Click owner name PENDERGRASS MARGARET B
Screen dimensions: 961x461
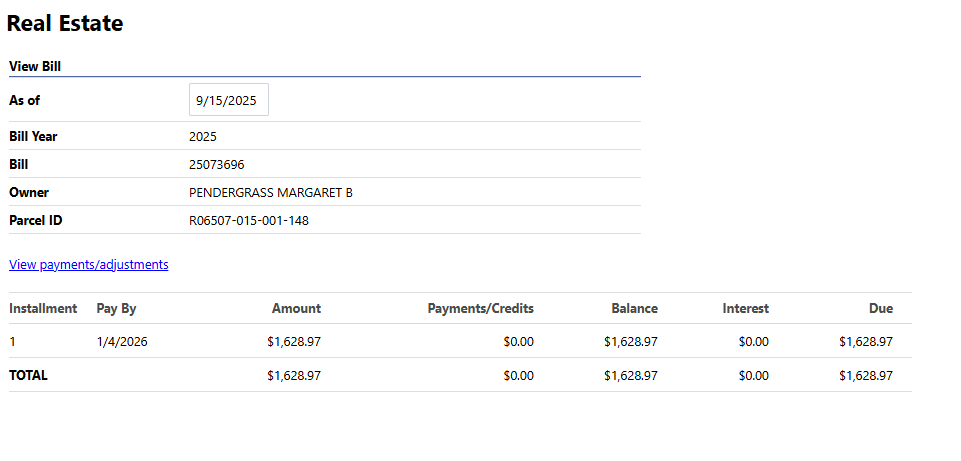(x=270, y=192)
